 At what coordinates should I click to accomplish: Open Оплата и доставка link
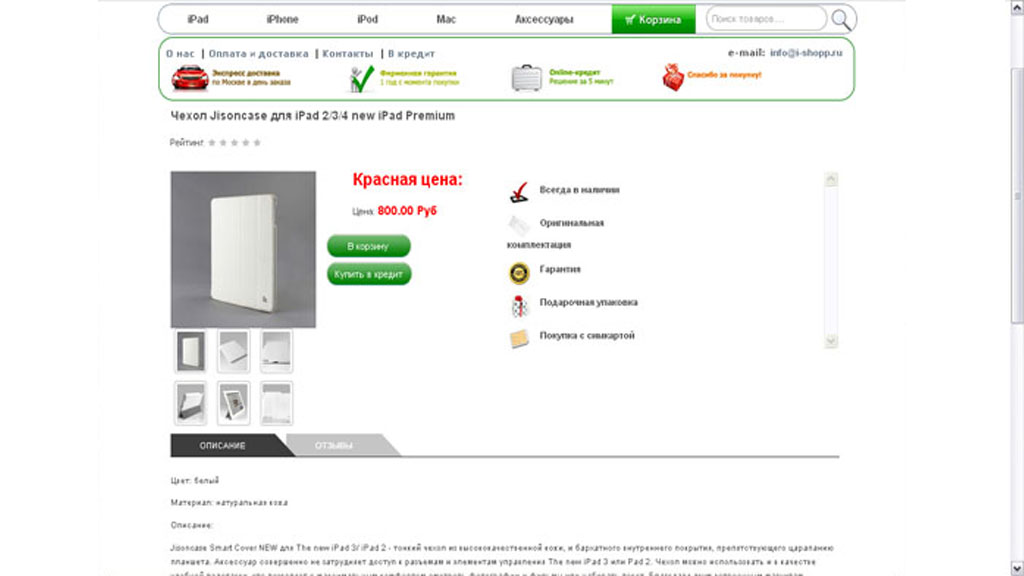(259, 54)
